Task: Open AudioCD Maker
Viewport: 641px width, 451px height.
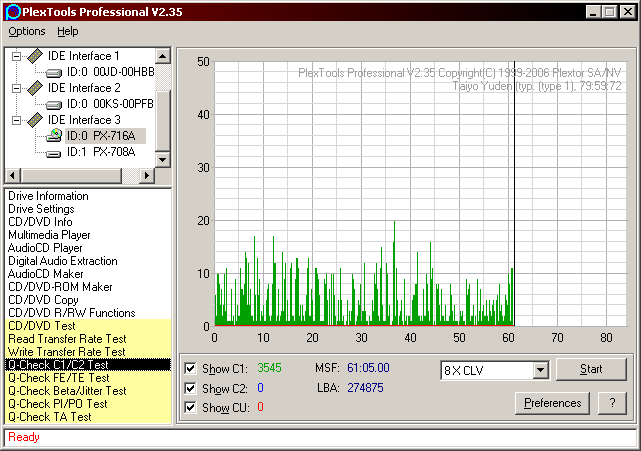Action: click(x=45, y=274)
